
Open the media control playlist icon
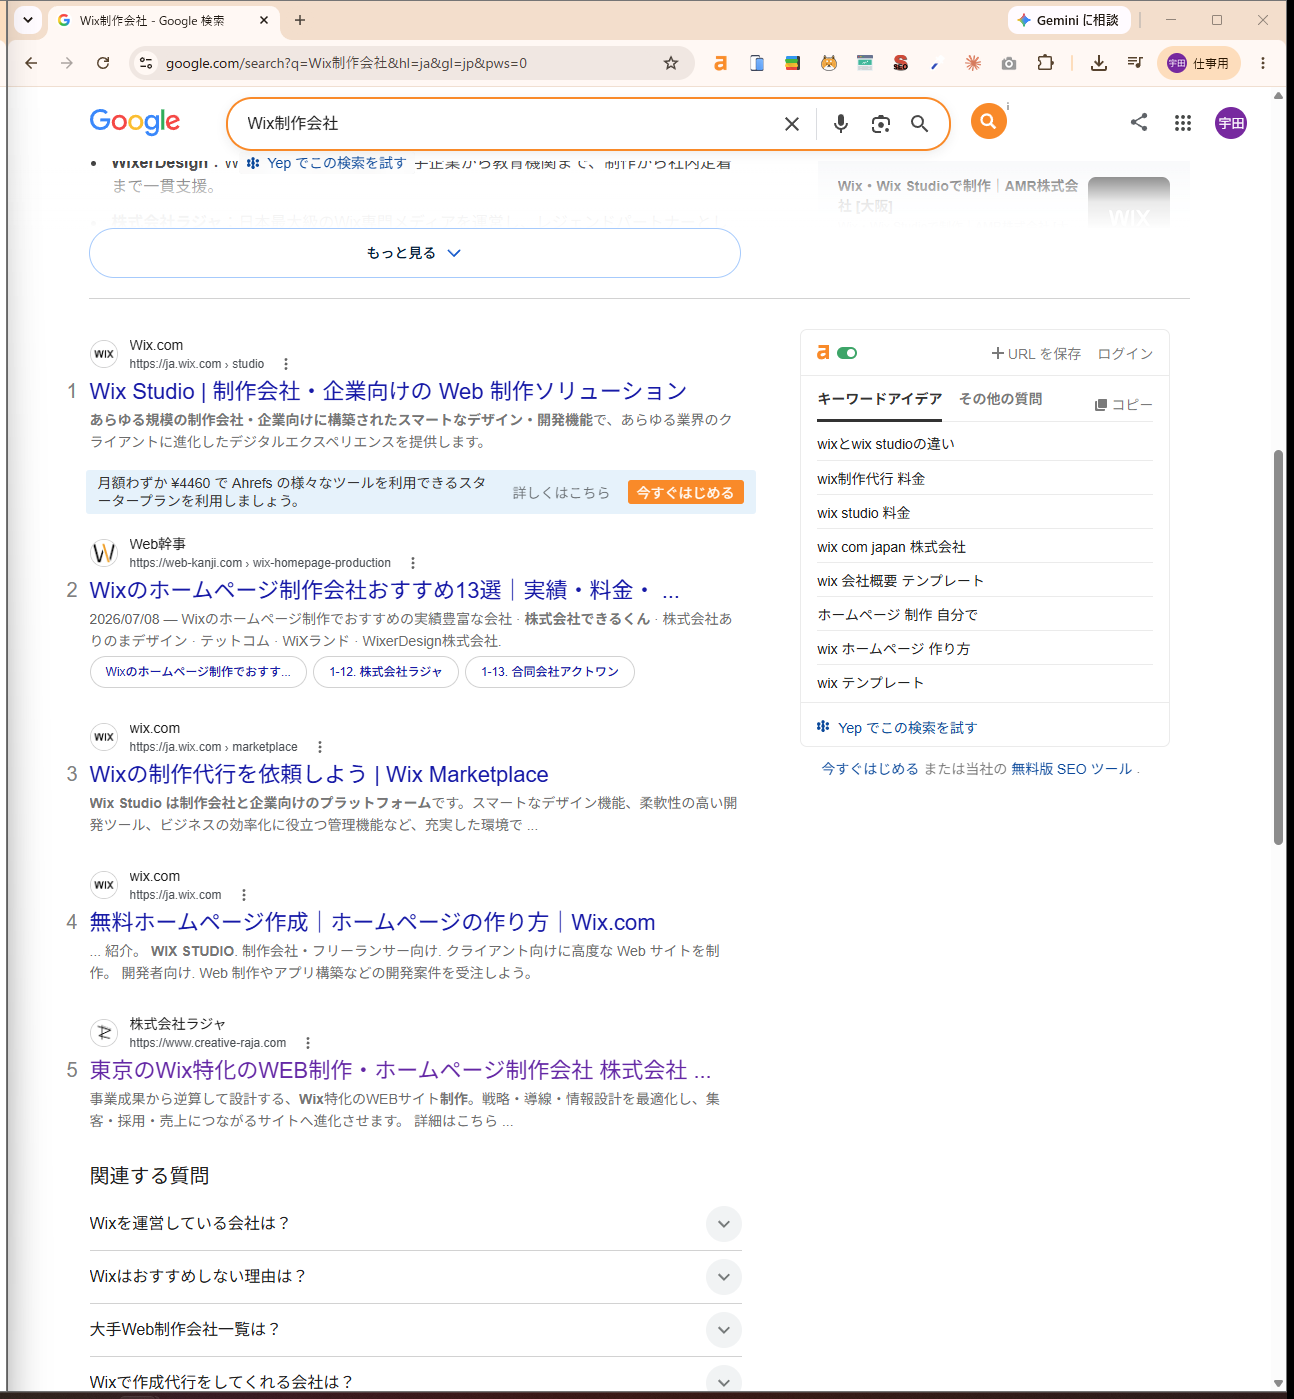click(1134, 63)
